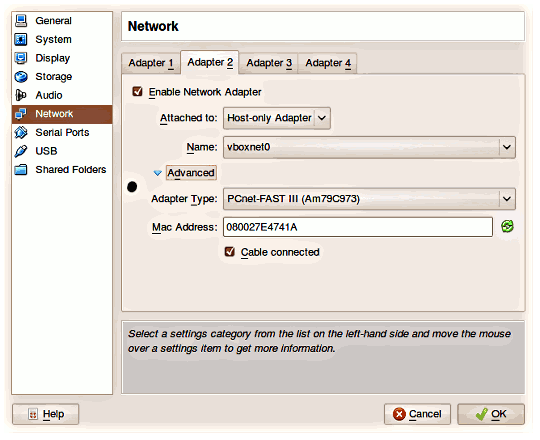Expand the vboxnet0 Name dropdown
This screenshot has width=540, height=440.
click(x=369, y=147)
